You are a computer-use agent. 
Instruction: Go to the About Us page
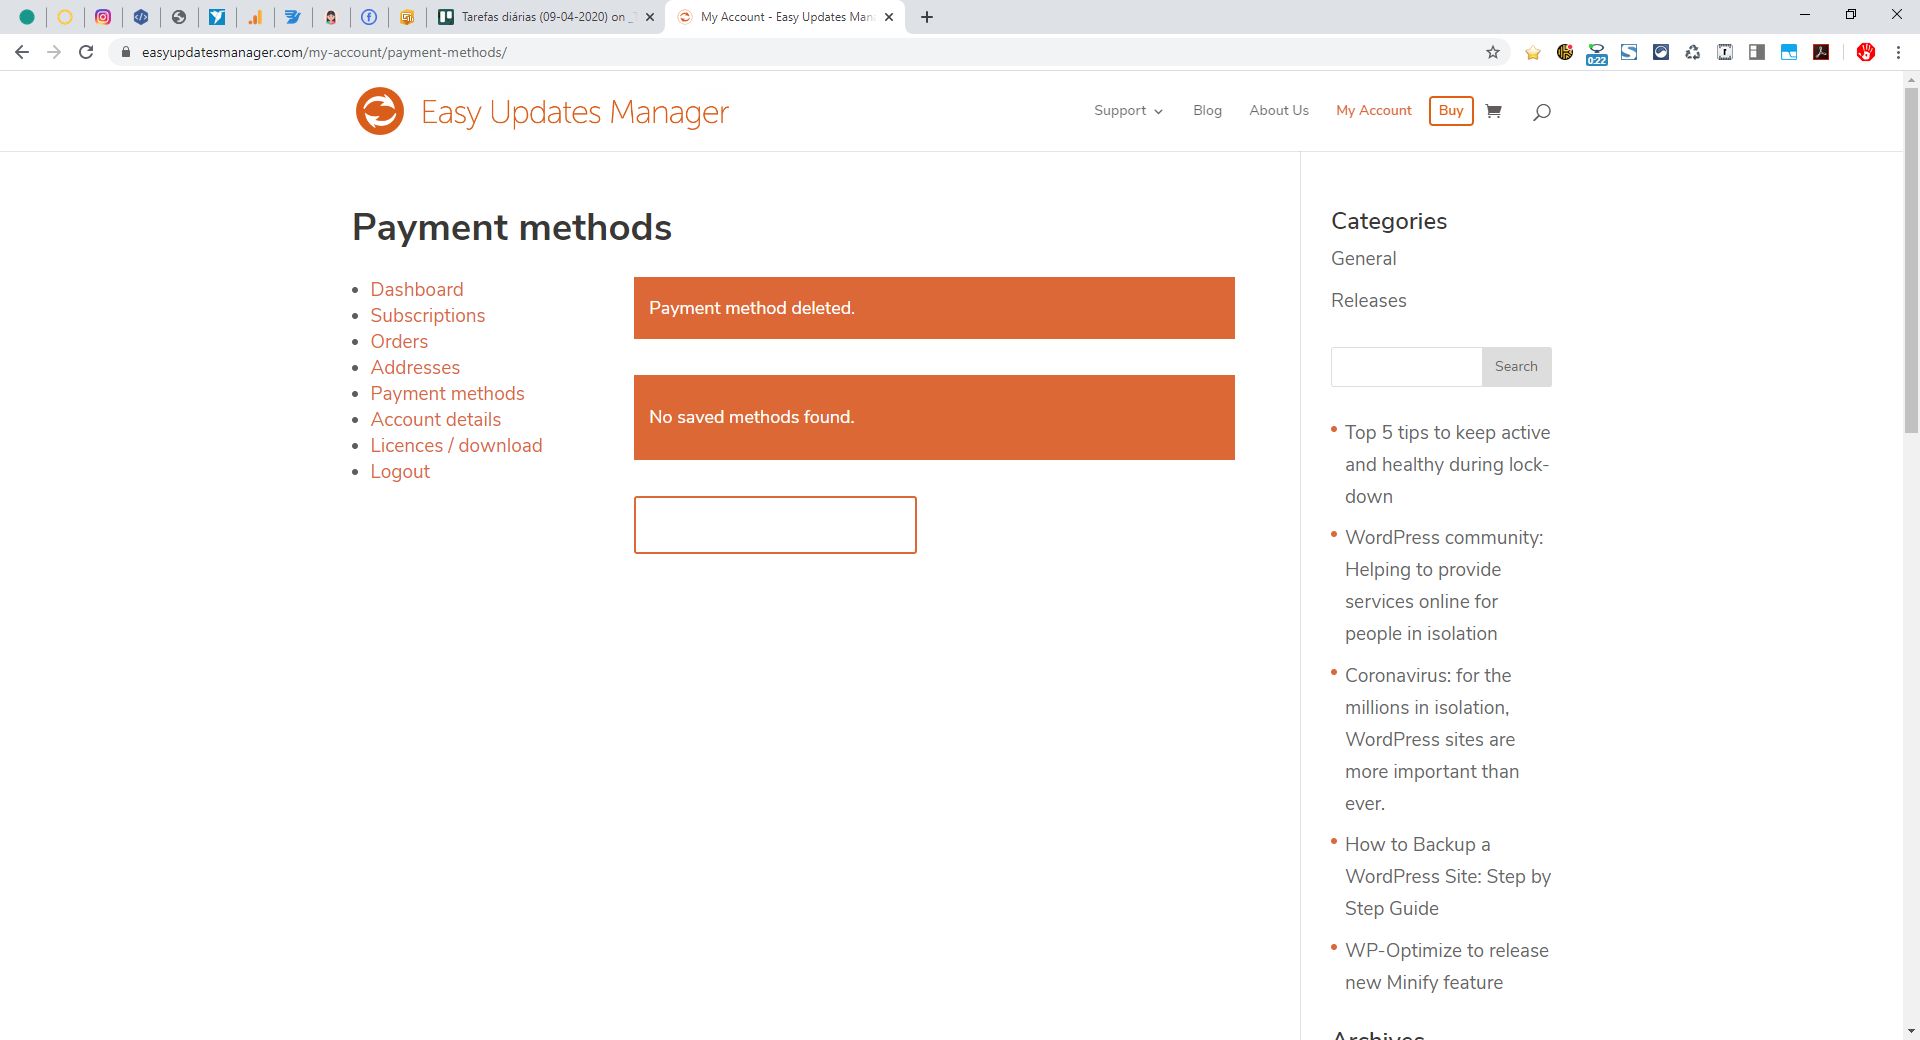pos(1279,111)
